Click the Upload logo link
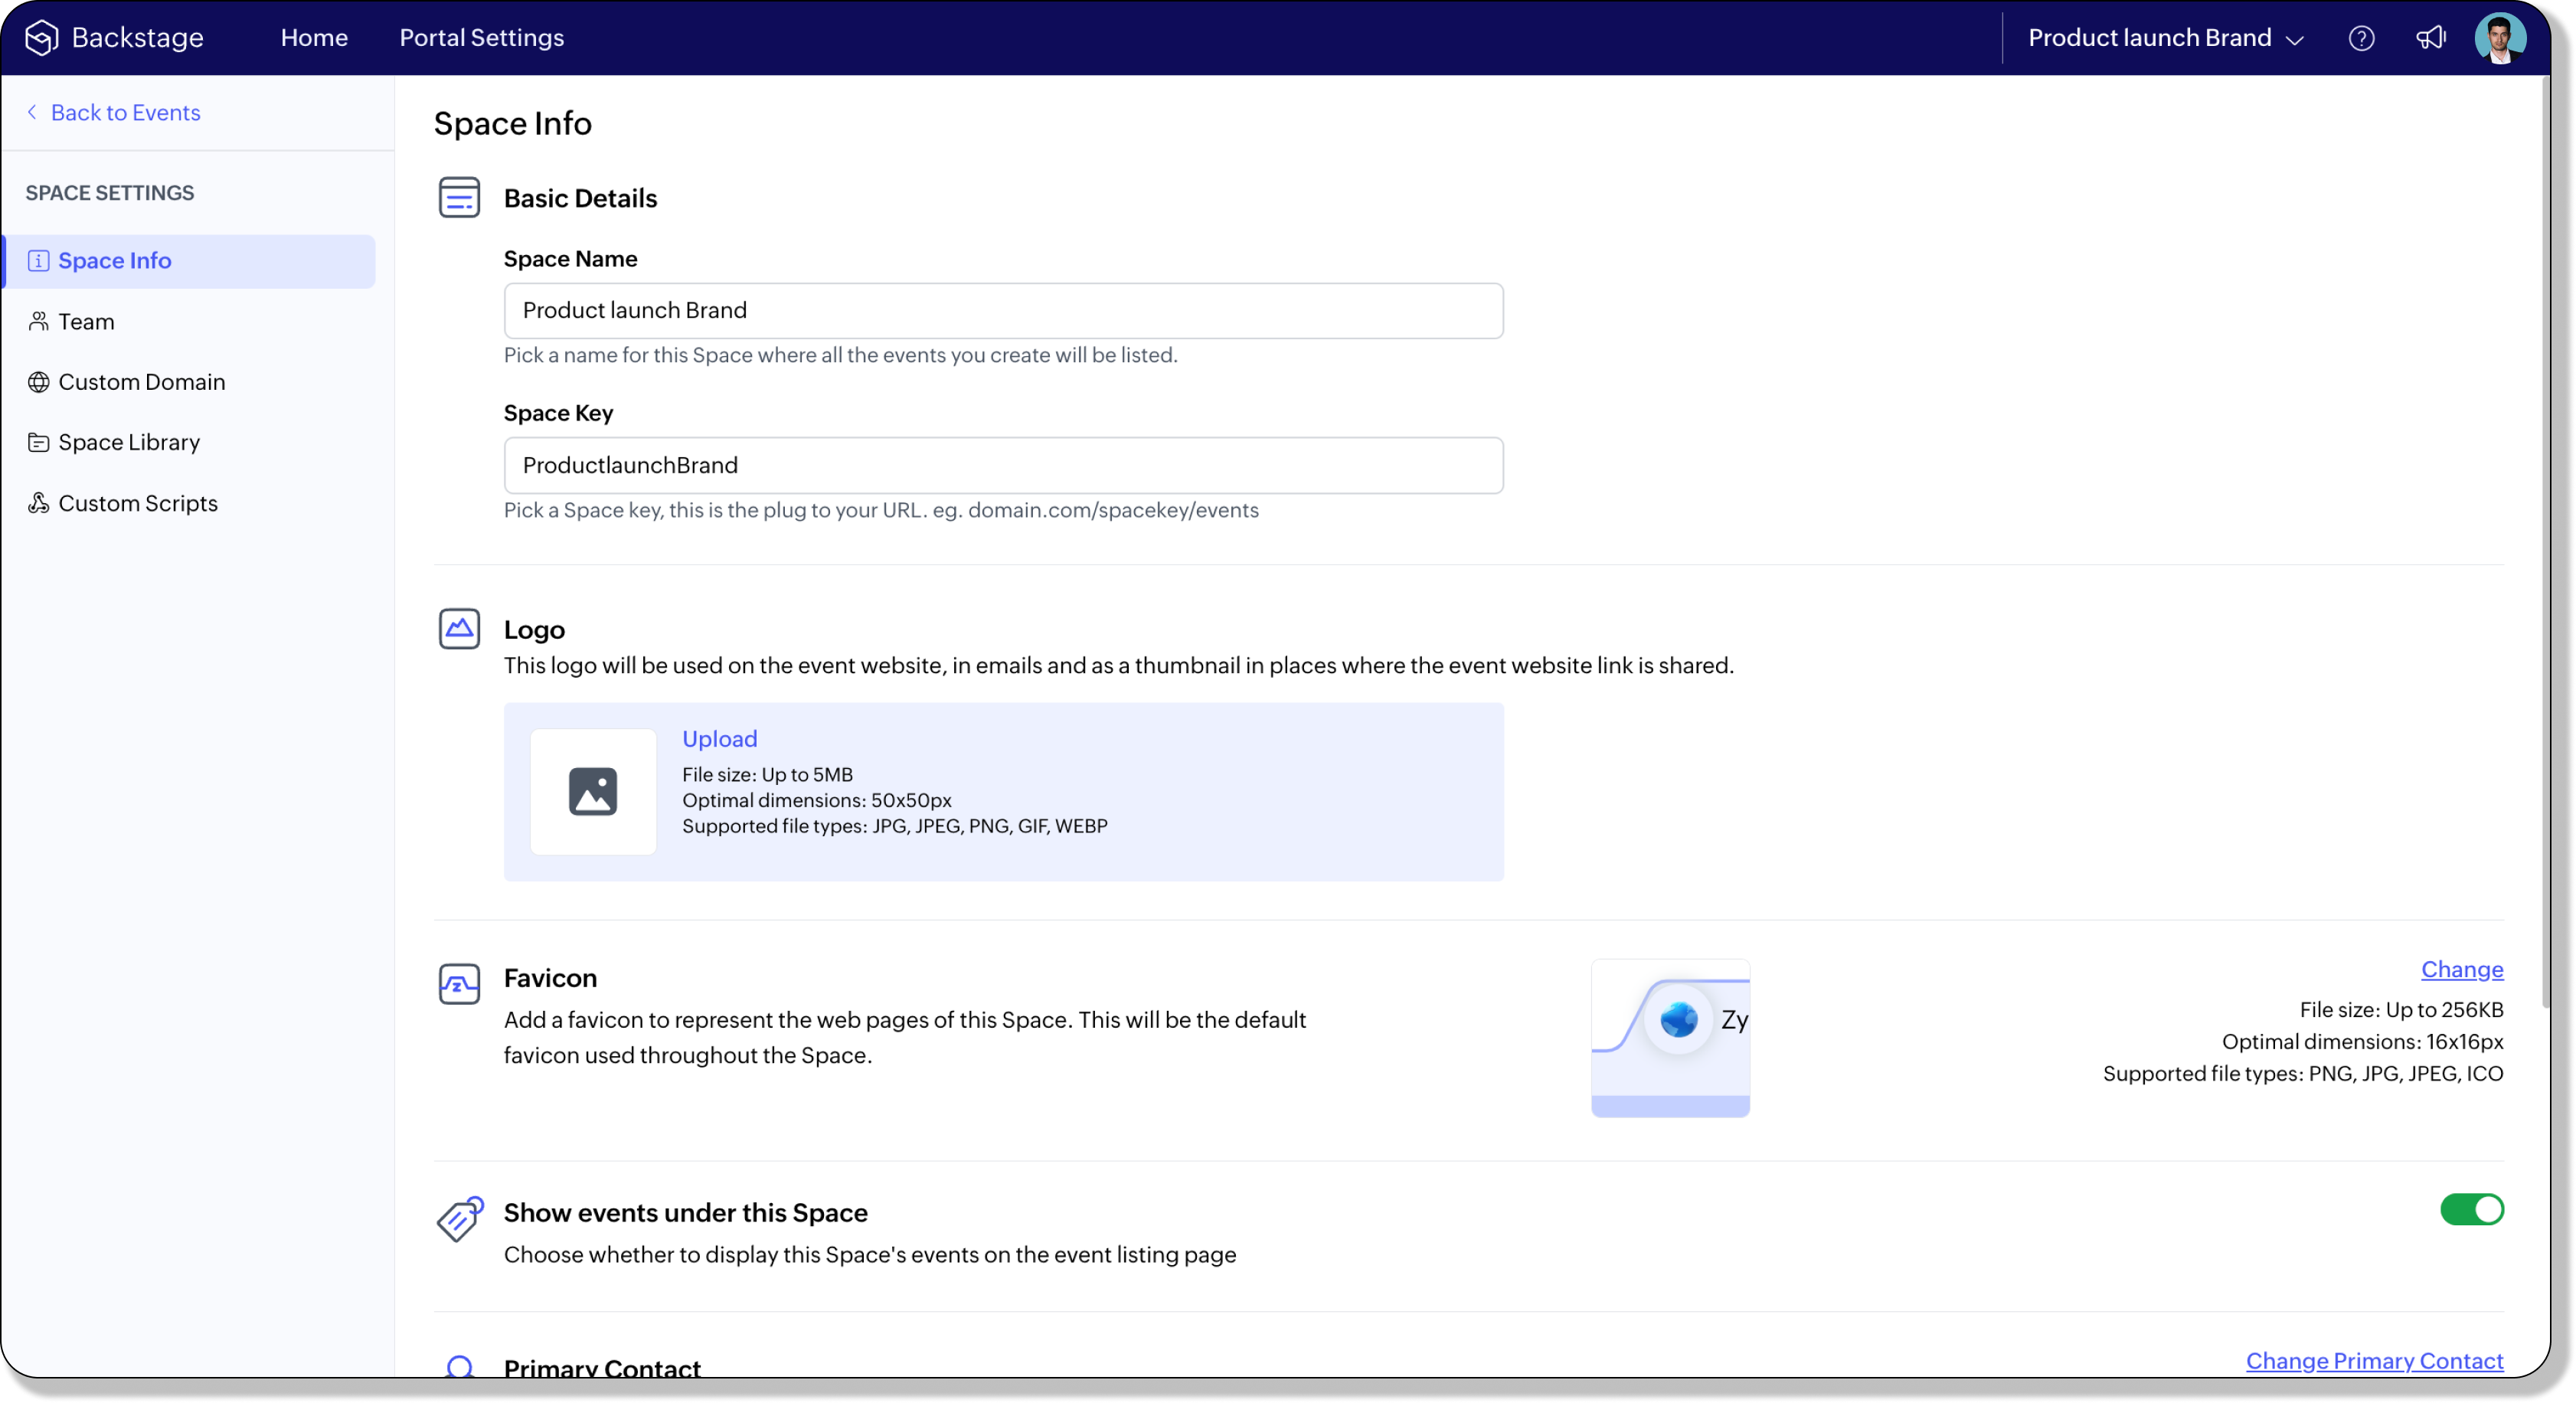 (719, 738)
